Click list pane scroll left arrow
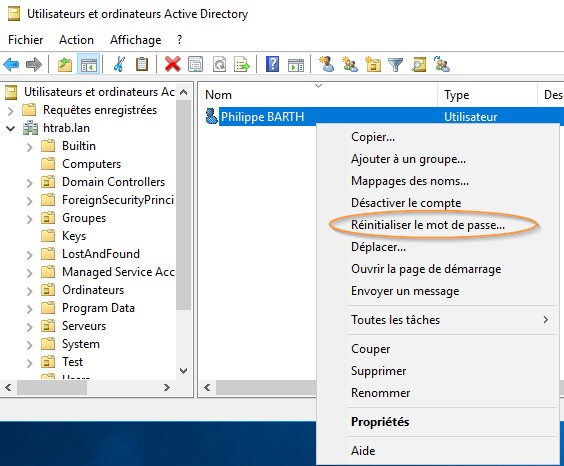The height and width of the screenshot is (466, 564). 207,387
